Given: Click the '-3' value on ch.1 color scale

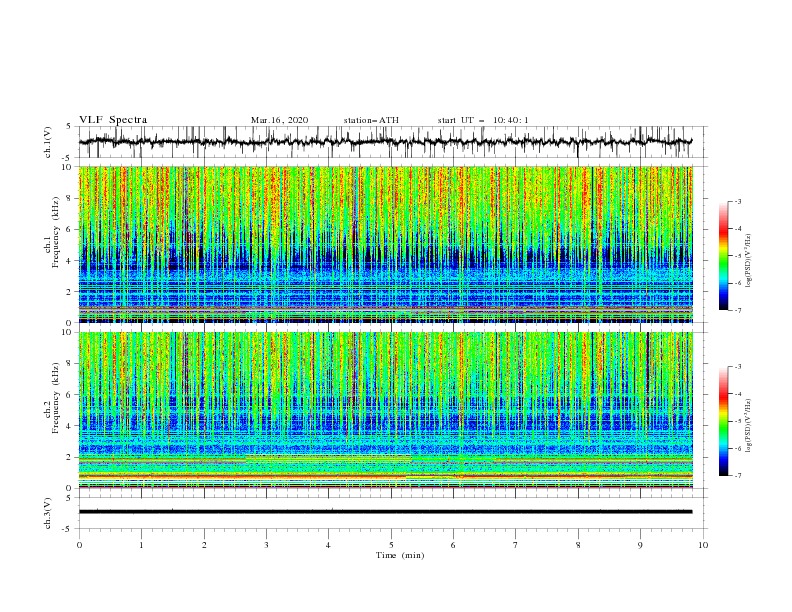Looking at the screenshot, I should click(737, 201).
